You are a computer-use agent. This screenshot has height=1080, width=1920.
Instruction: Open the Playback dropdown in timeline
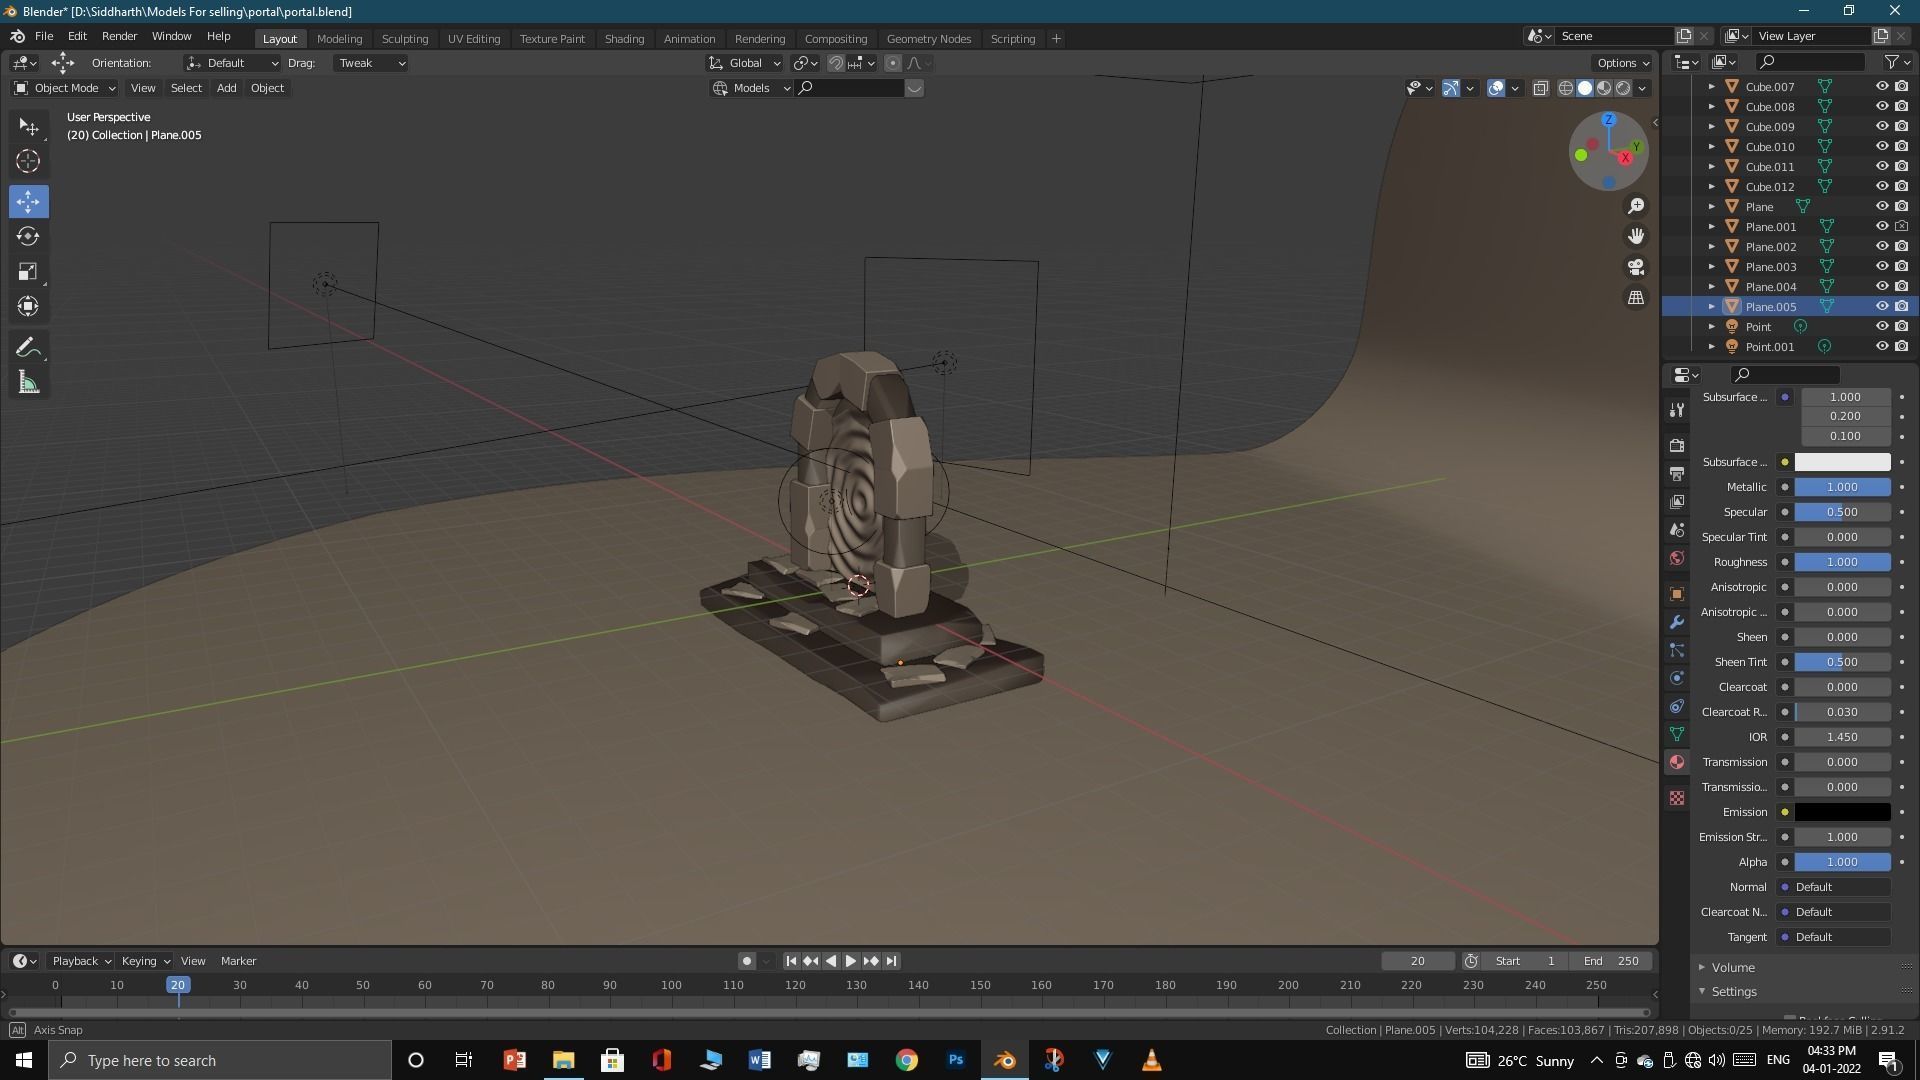pos(81,961)
